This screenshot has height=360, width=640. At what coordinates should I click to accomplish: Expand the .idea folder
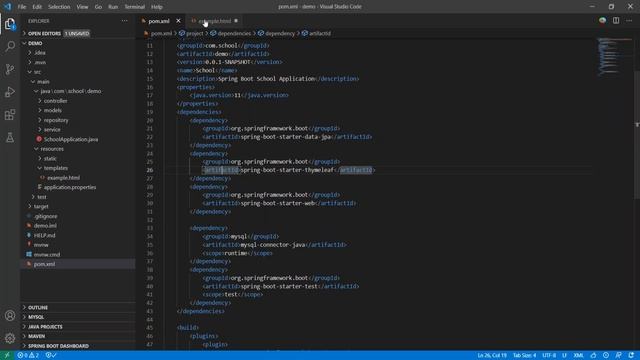click(78, 53)
